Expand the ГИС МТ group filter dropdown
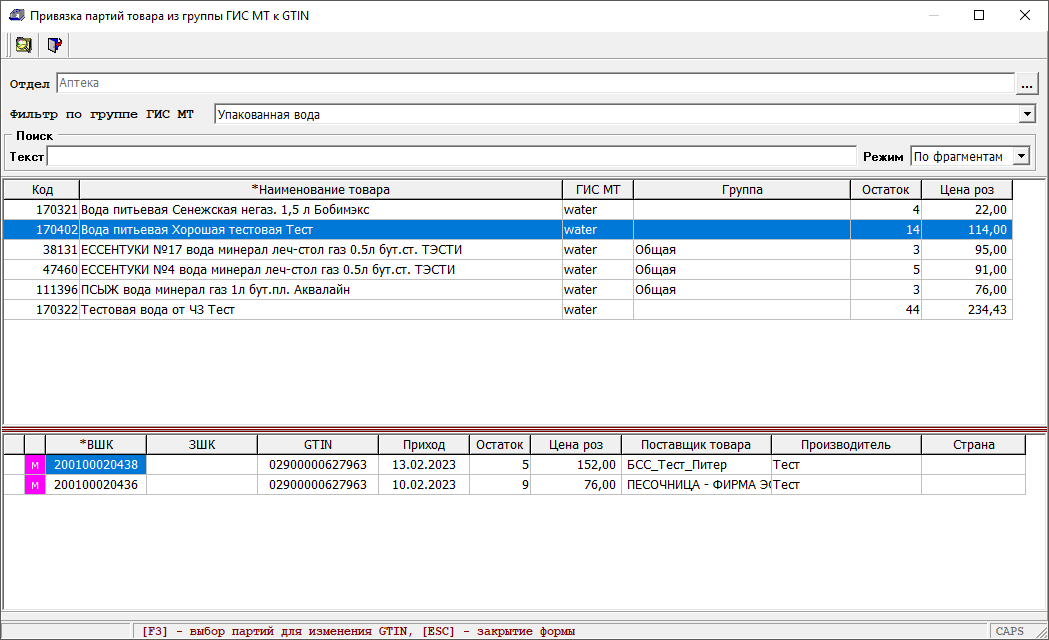Image resolution: width=1049 pixels, height=640 pixels. [1027, 115]
